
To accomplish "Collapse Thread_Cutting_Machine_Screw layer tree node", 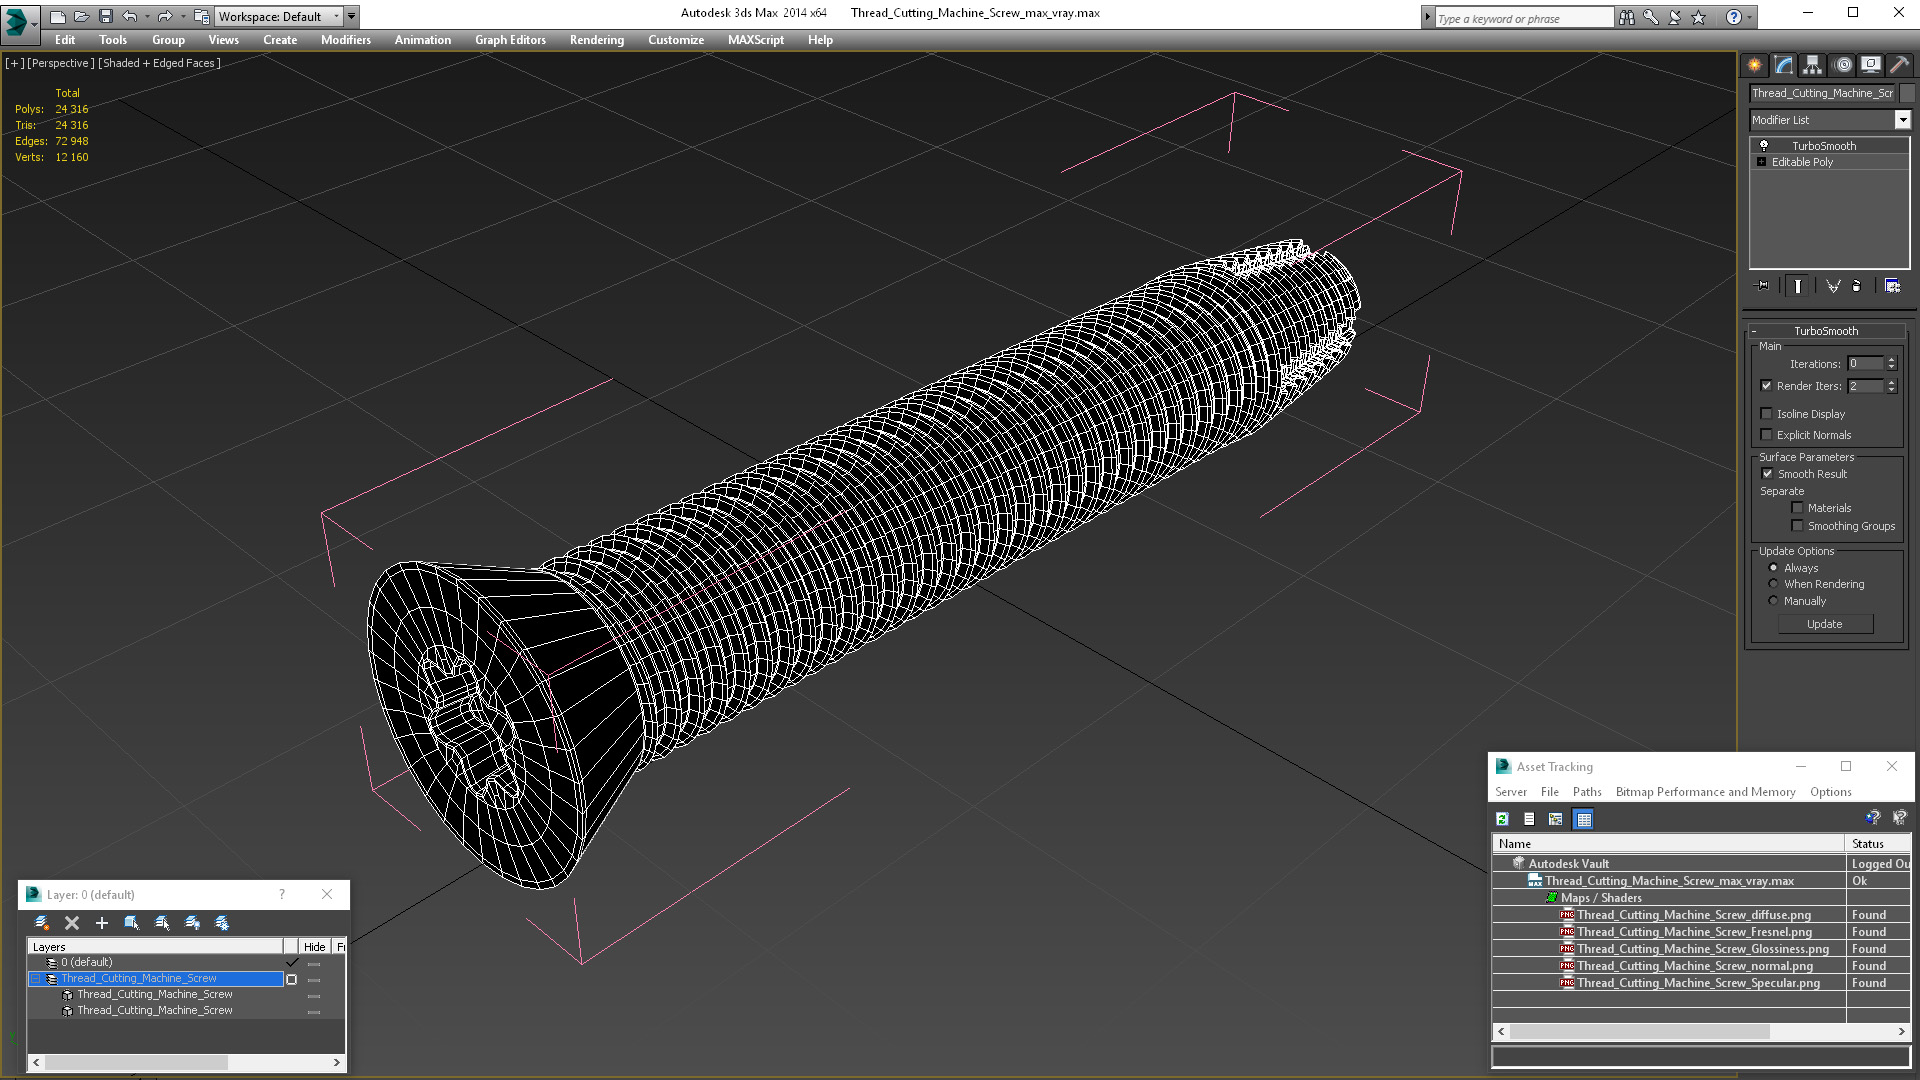I will coord(36,979).
